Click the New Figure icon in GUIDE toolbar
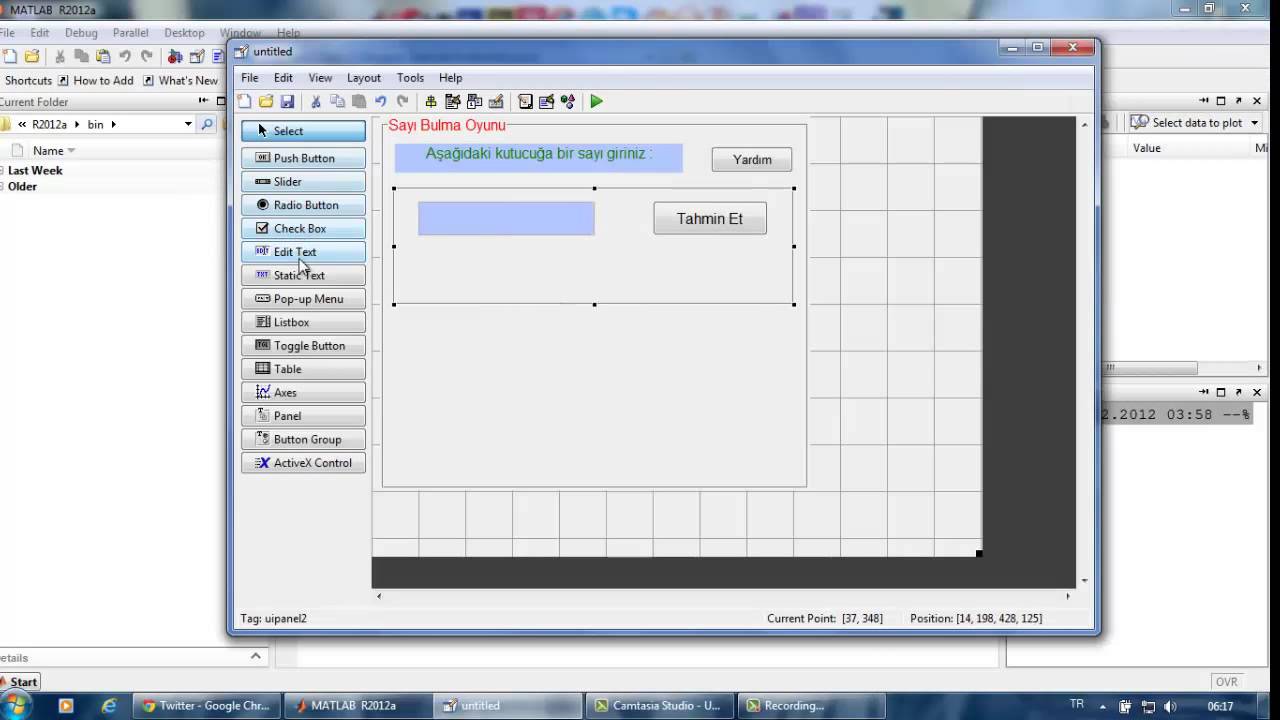The height and width of the screenshot is (720, 1280). [x=245, y=101]
